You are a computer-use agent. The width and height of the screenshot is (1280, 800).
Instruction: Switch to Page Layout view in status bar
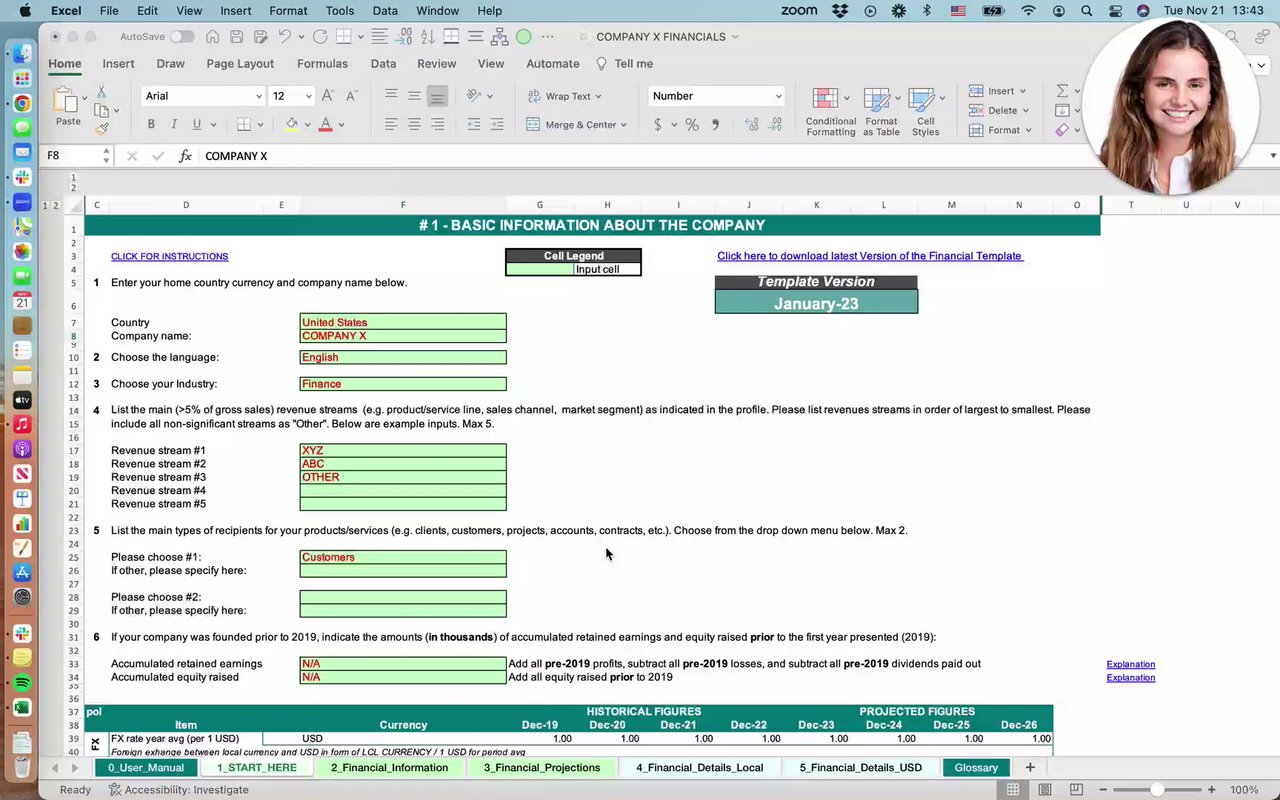tap(1045, 790)
